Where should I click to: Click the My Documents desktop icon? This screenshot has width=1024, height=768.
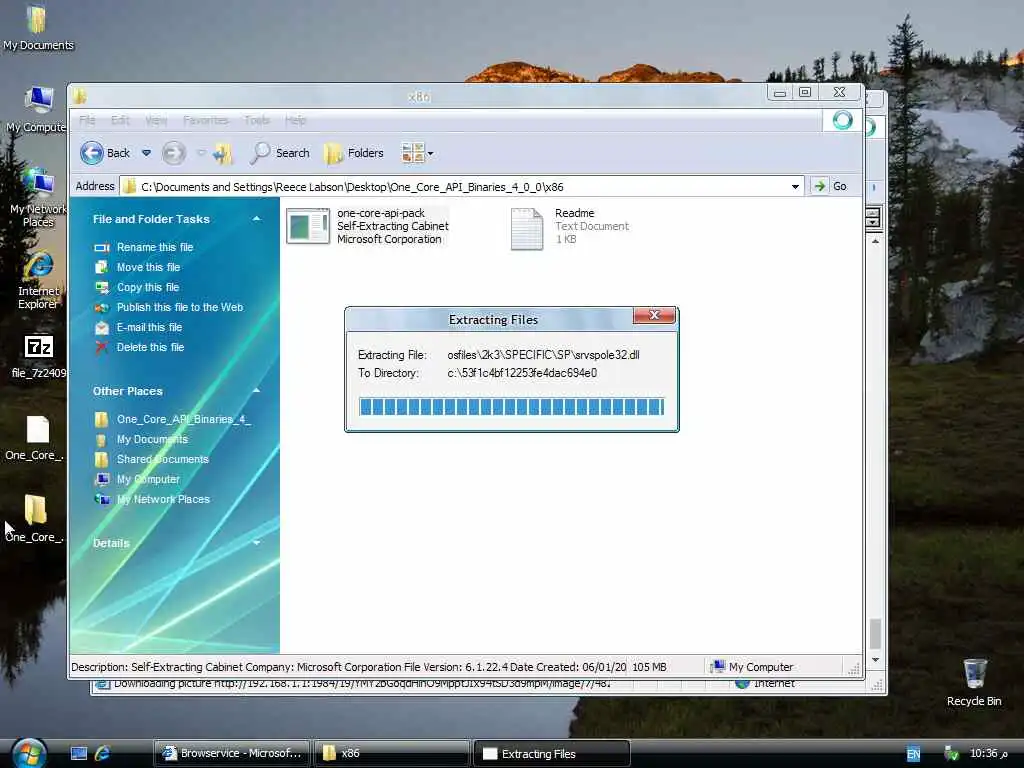(x=37, y=27)
